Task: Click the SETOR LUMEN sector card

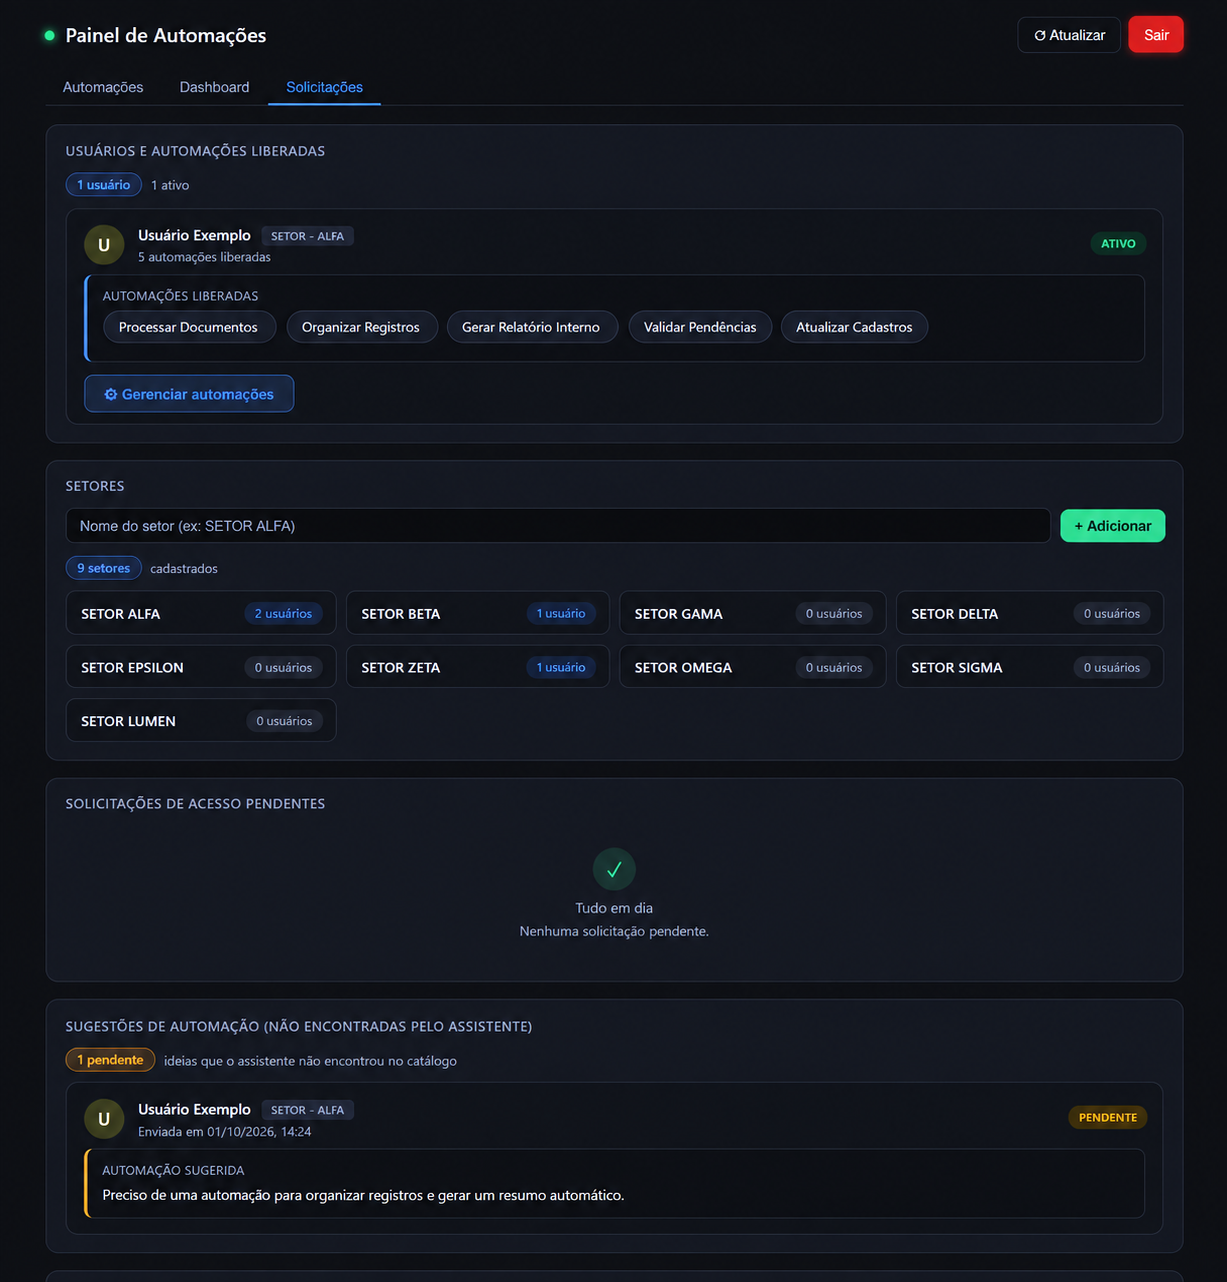Action: tap(201, 721)
